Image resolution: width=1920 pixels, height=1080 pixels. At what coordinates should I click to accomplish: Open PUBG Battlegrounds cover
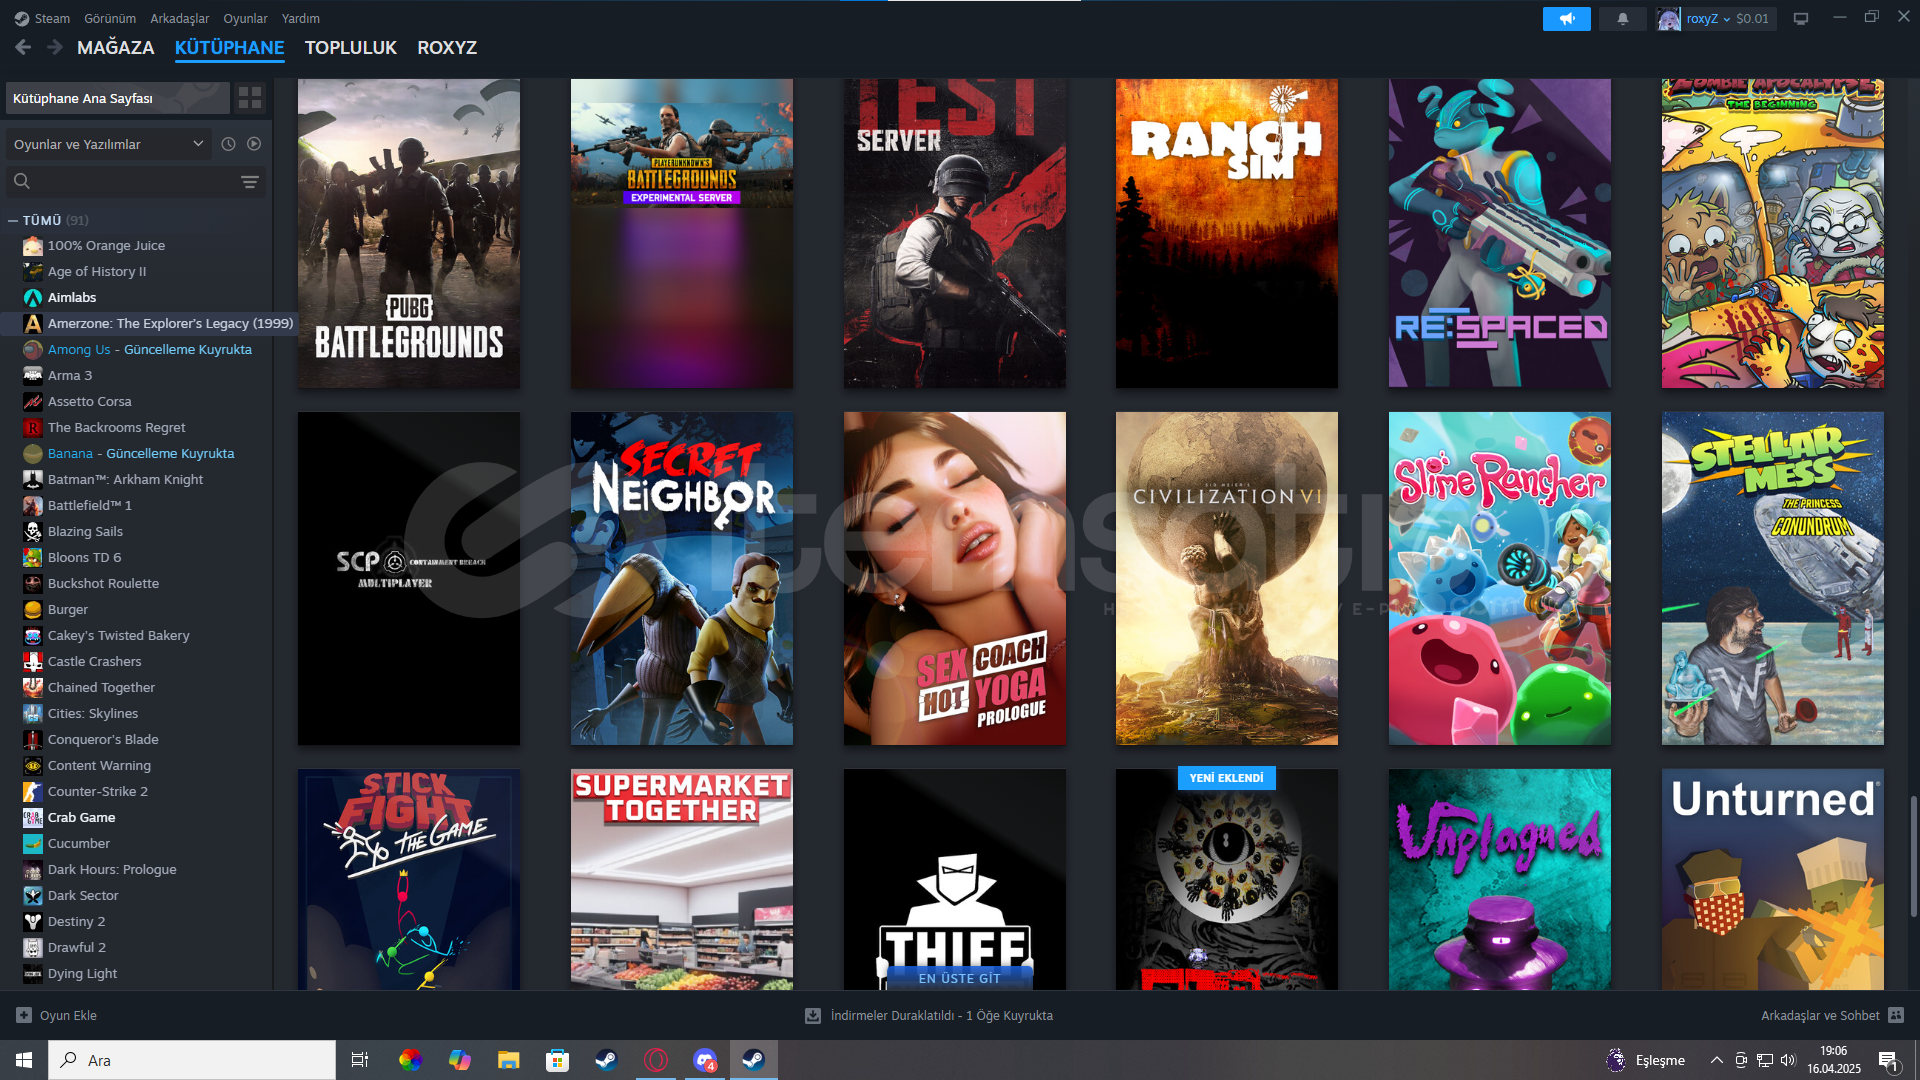[x=409, y=233]
